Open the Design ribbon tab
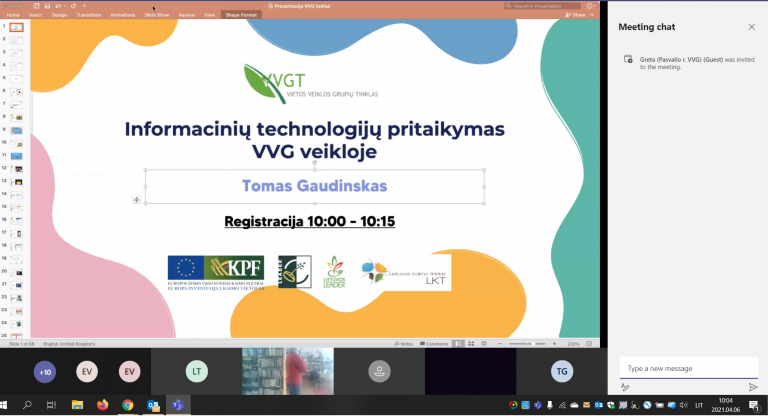Image resolution: width=768 pixels, height=416 pixels. tap(59, 15)
